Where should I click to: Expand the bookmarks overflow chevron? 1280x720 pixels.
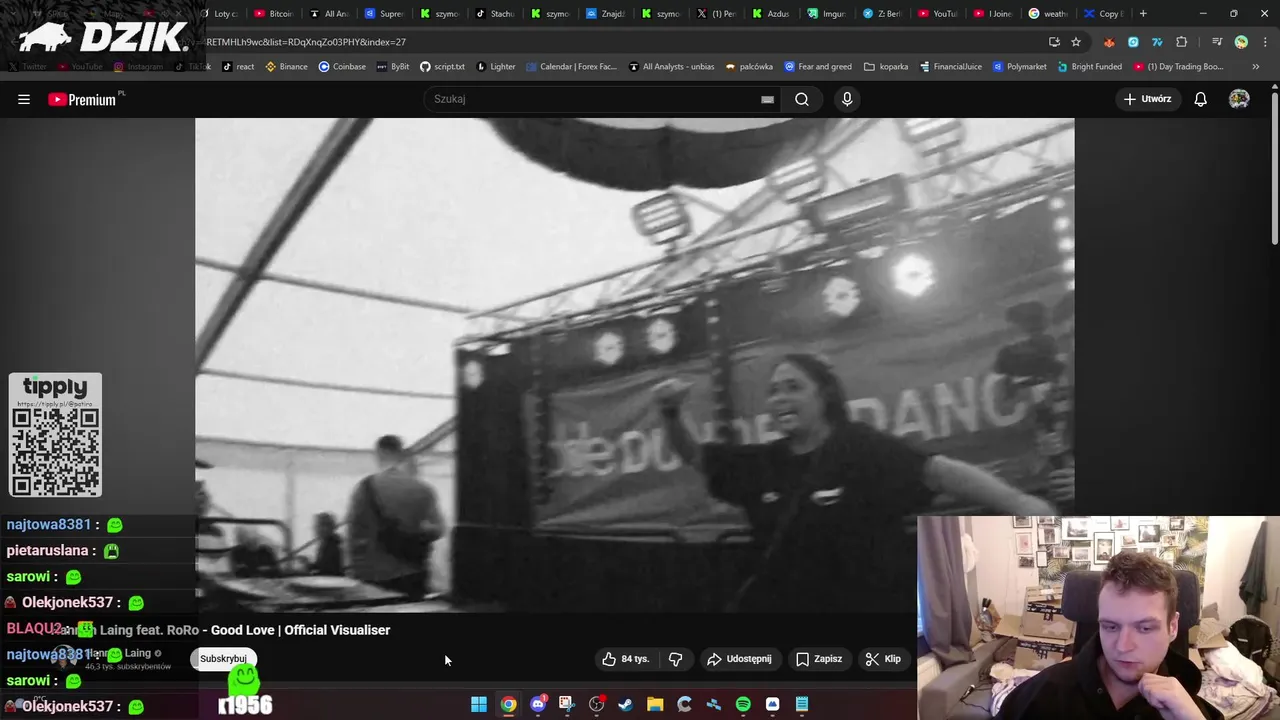coord(1256,67)
